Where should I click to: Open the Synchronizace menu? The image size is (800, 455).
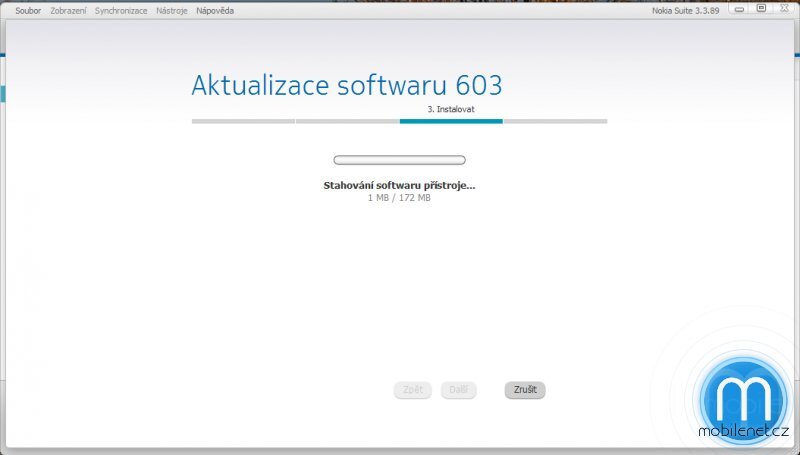[x=121, y=10]
